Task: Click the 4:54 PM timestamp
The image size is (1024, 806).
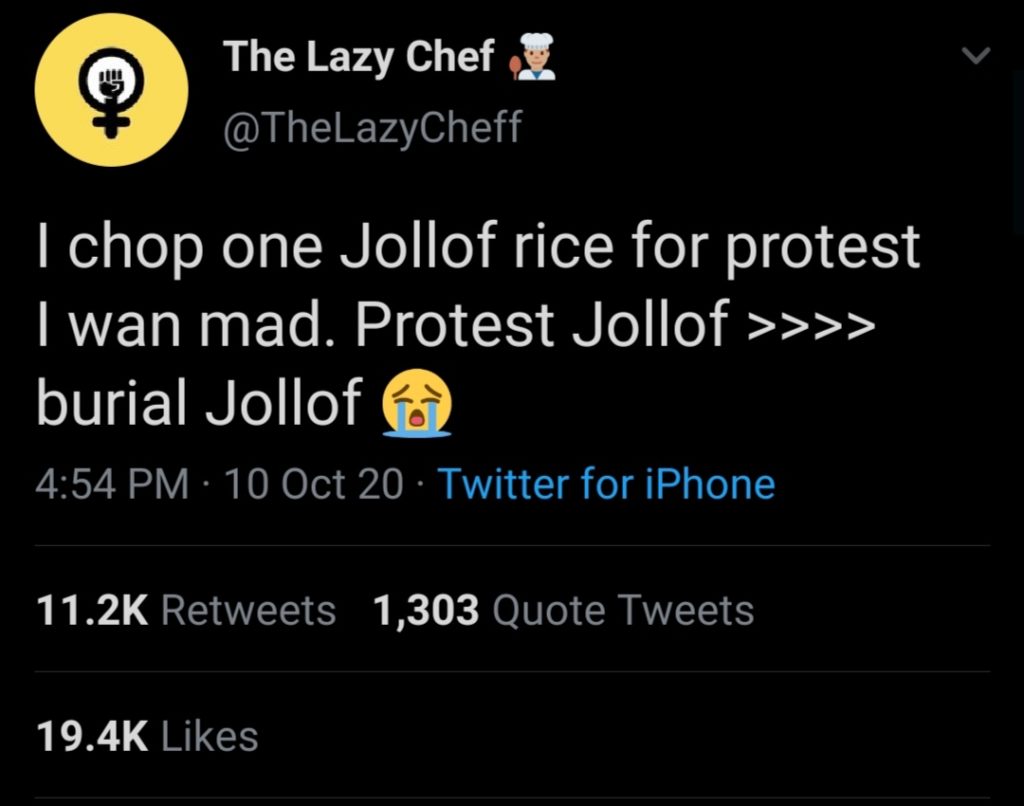Action: (112, 484)
